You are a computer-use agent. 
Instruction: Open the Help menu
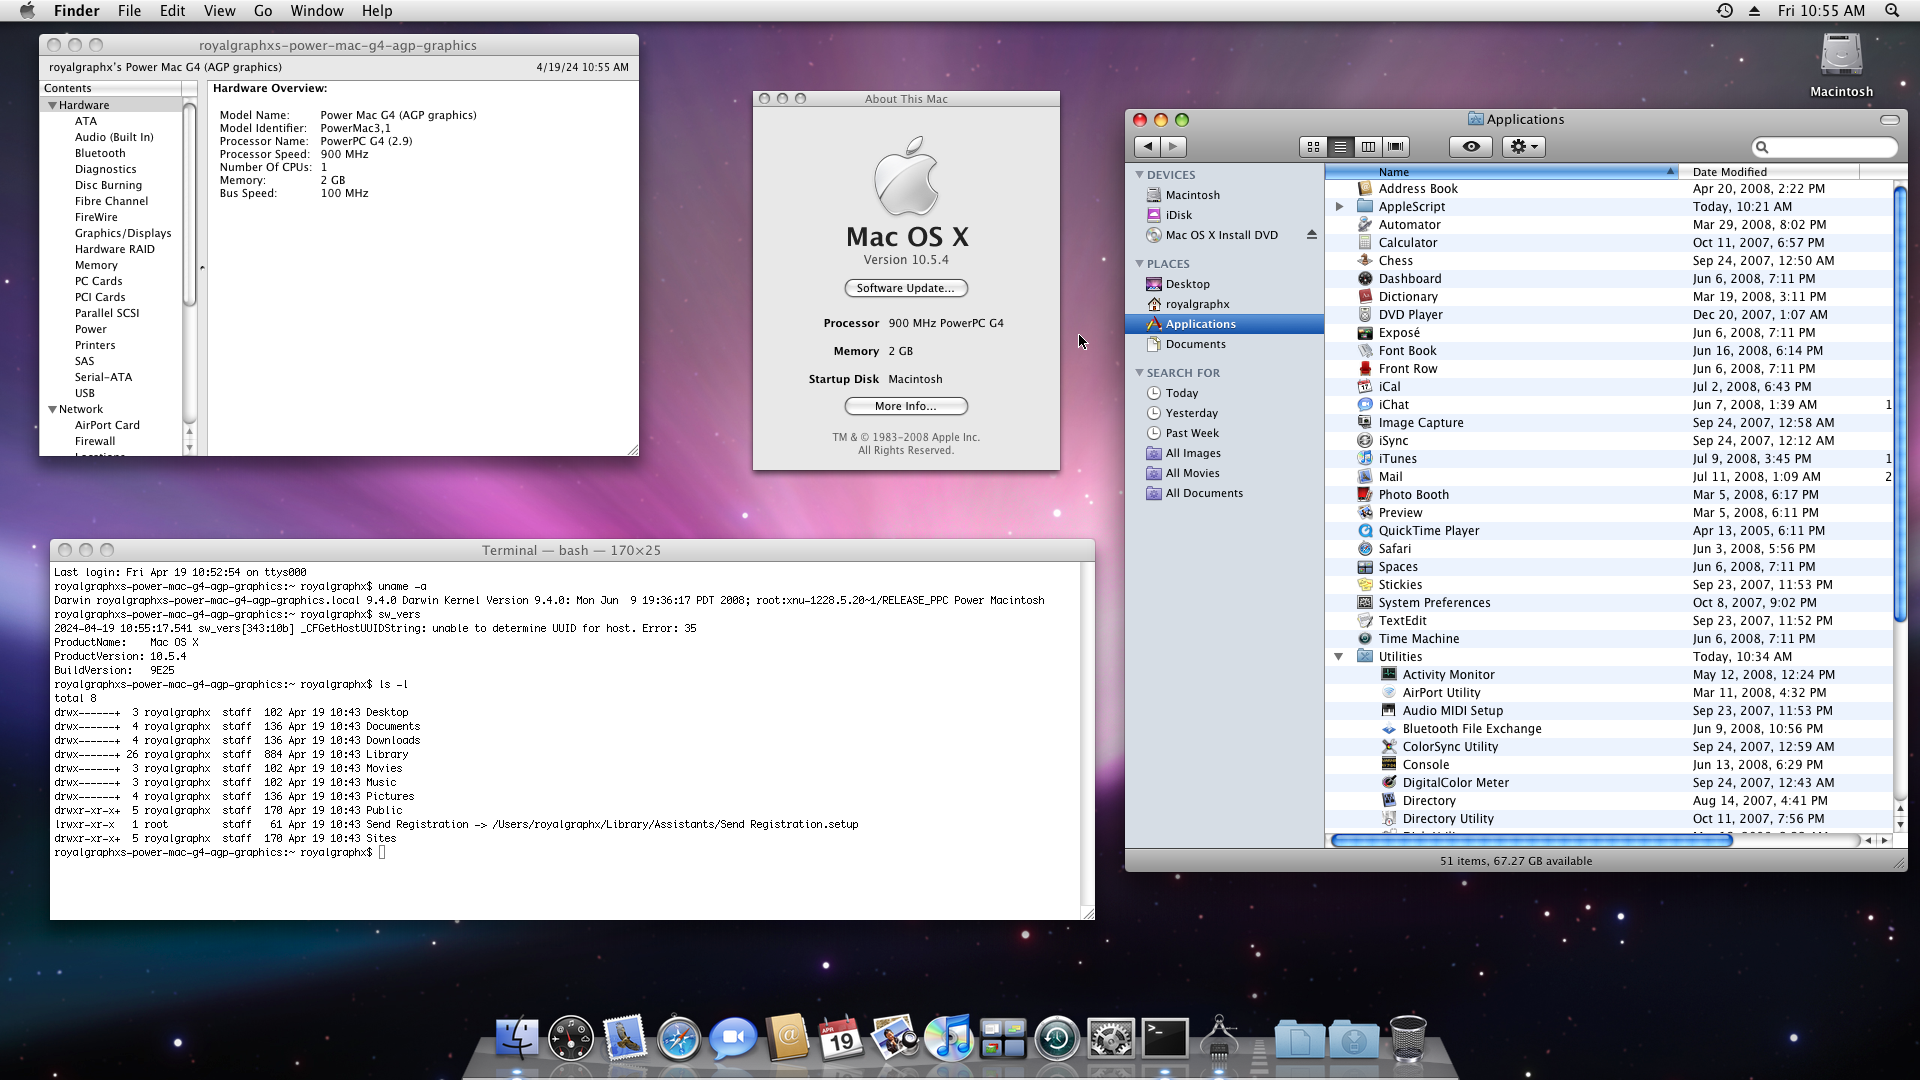(x=377, y=10)
